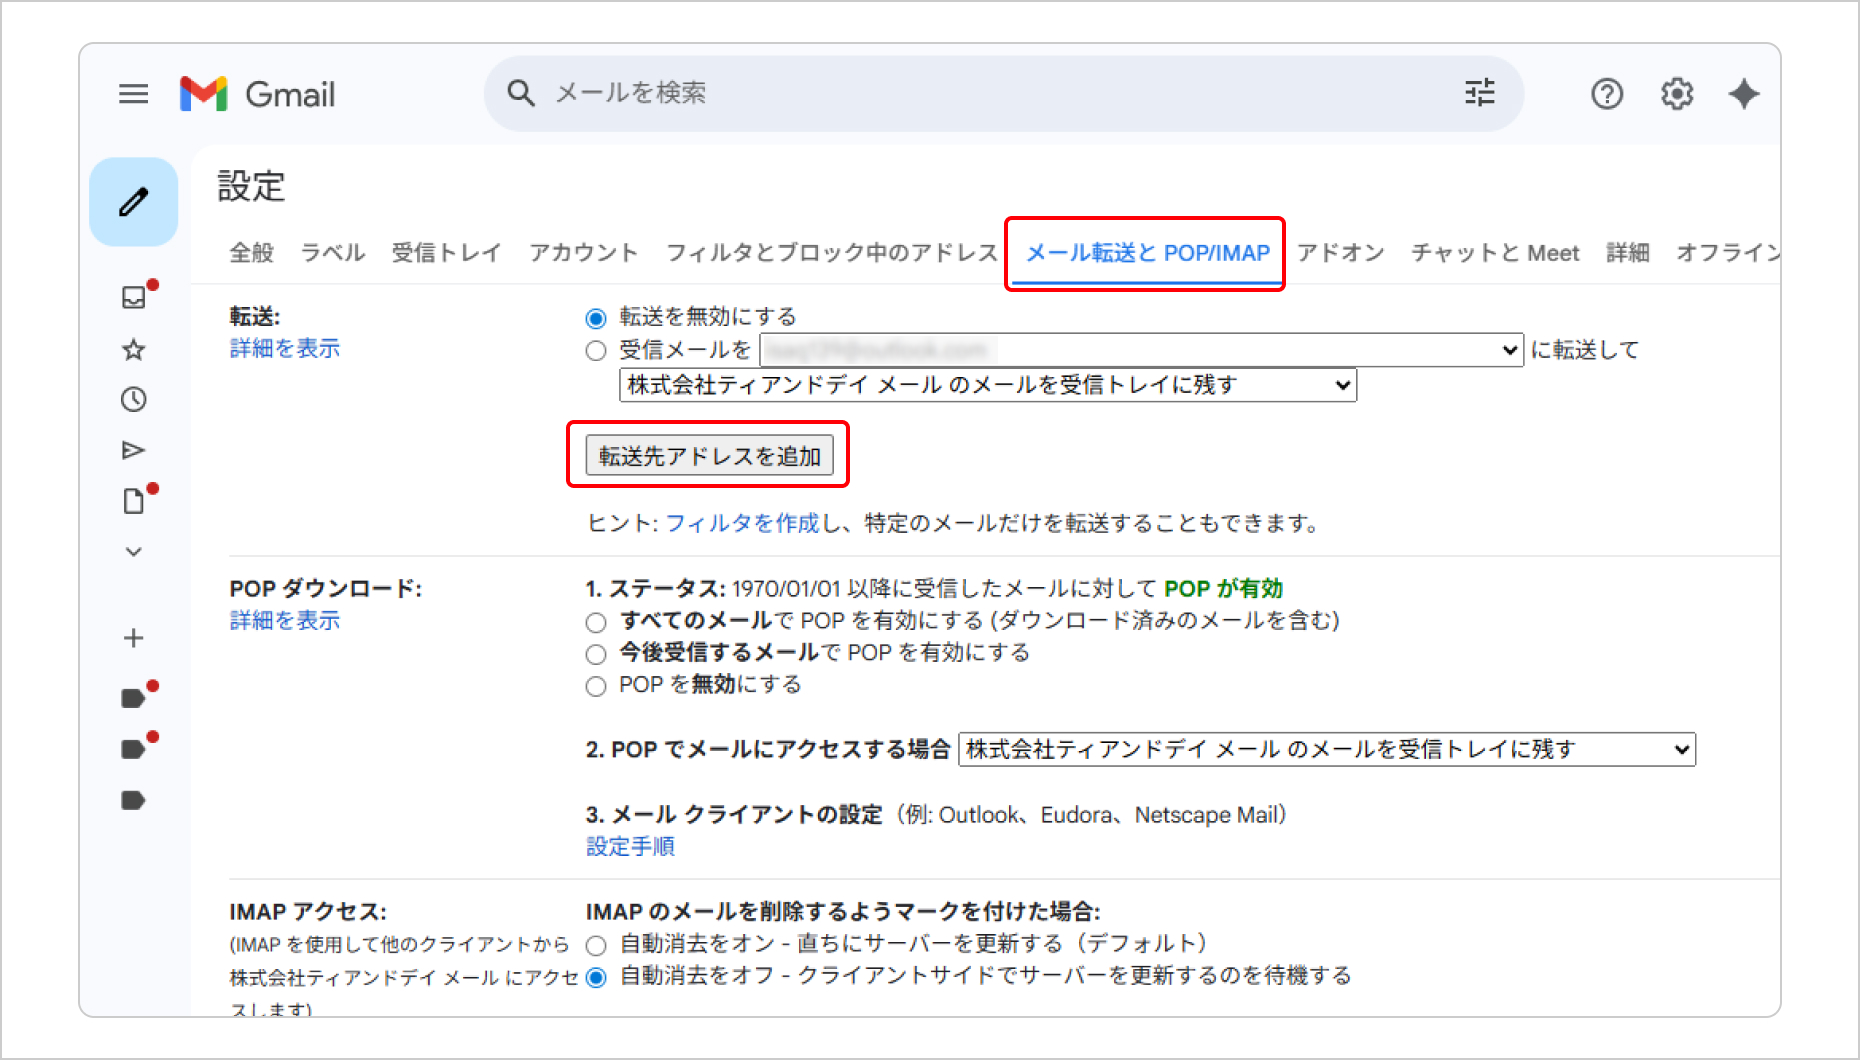
Task: Open the forwarding address dropdown
Action: point(1140,350)
